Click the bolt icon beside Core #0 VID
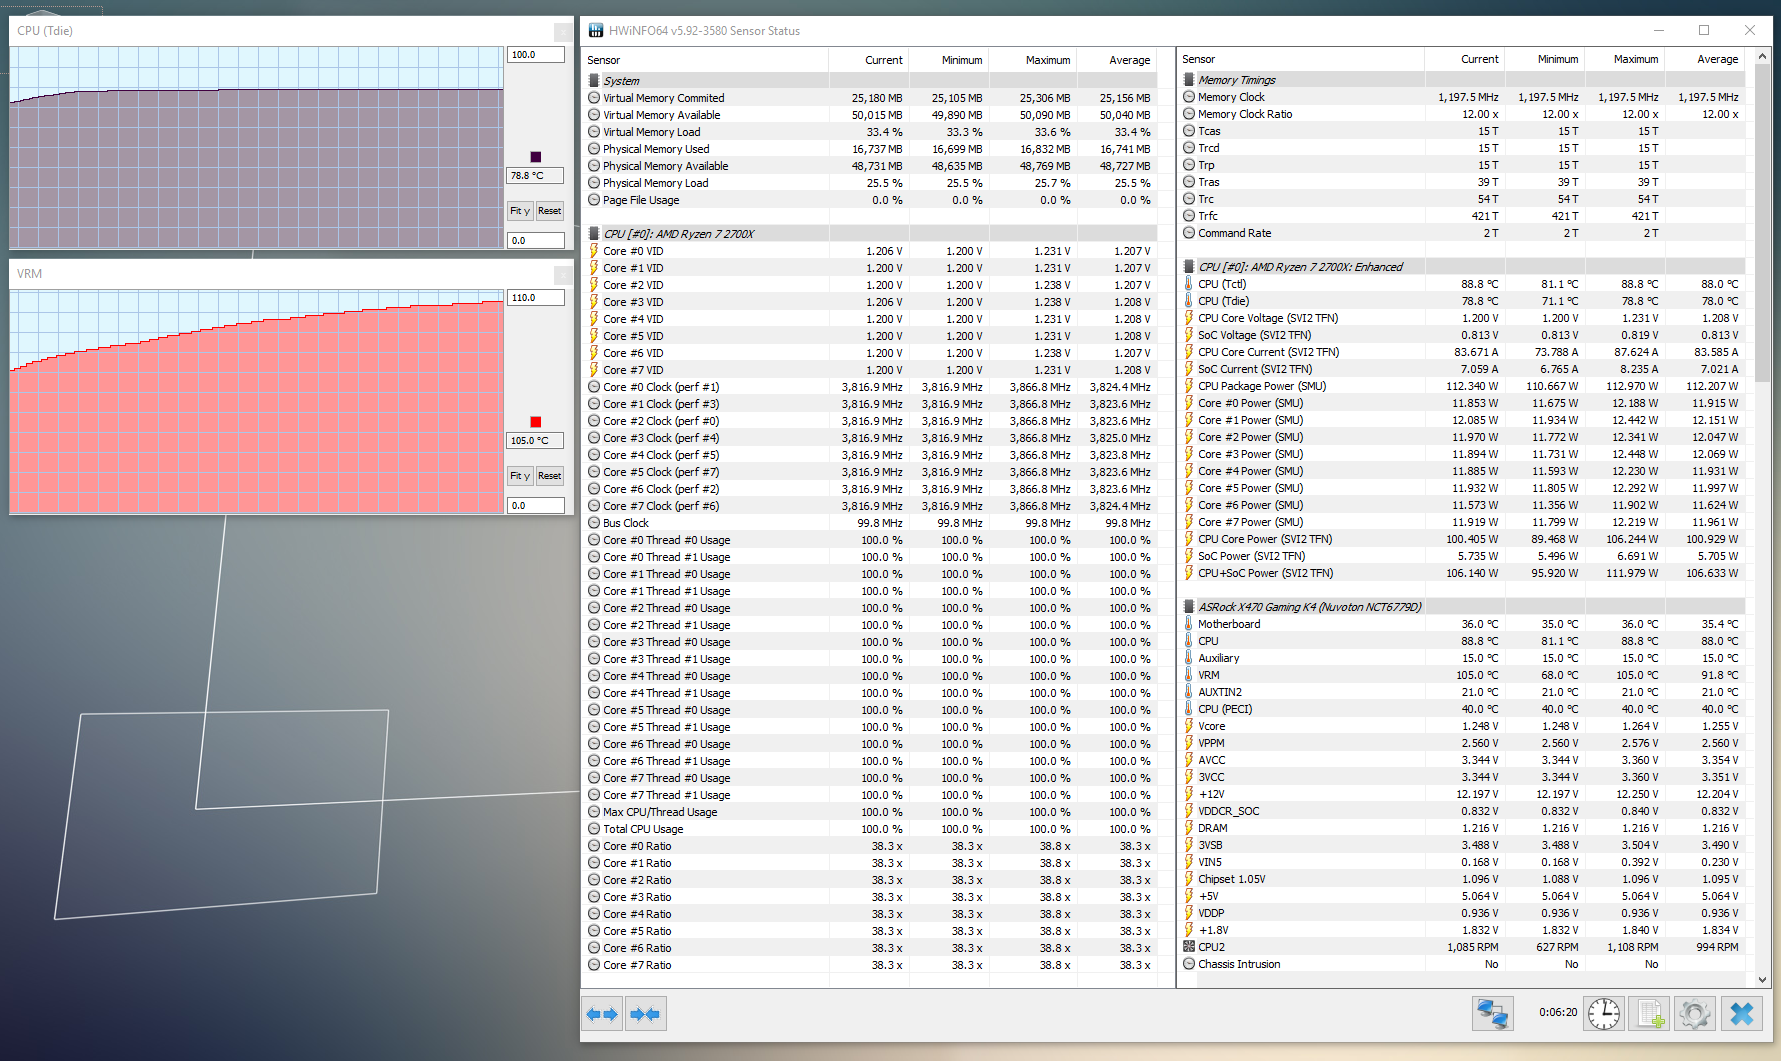The image size is (1781, 1061). (594, 251)
